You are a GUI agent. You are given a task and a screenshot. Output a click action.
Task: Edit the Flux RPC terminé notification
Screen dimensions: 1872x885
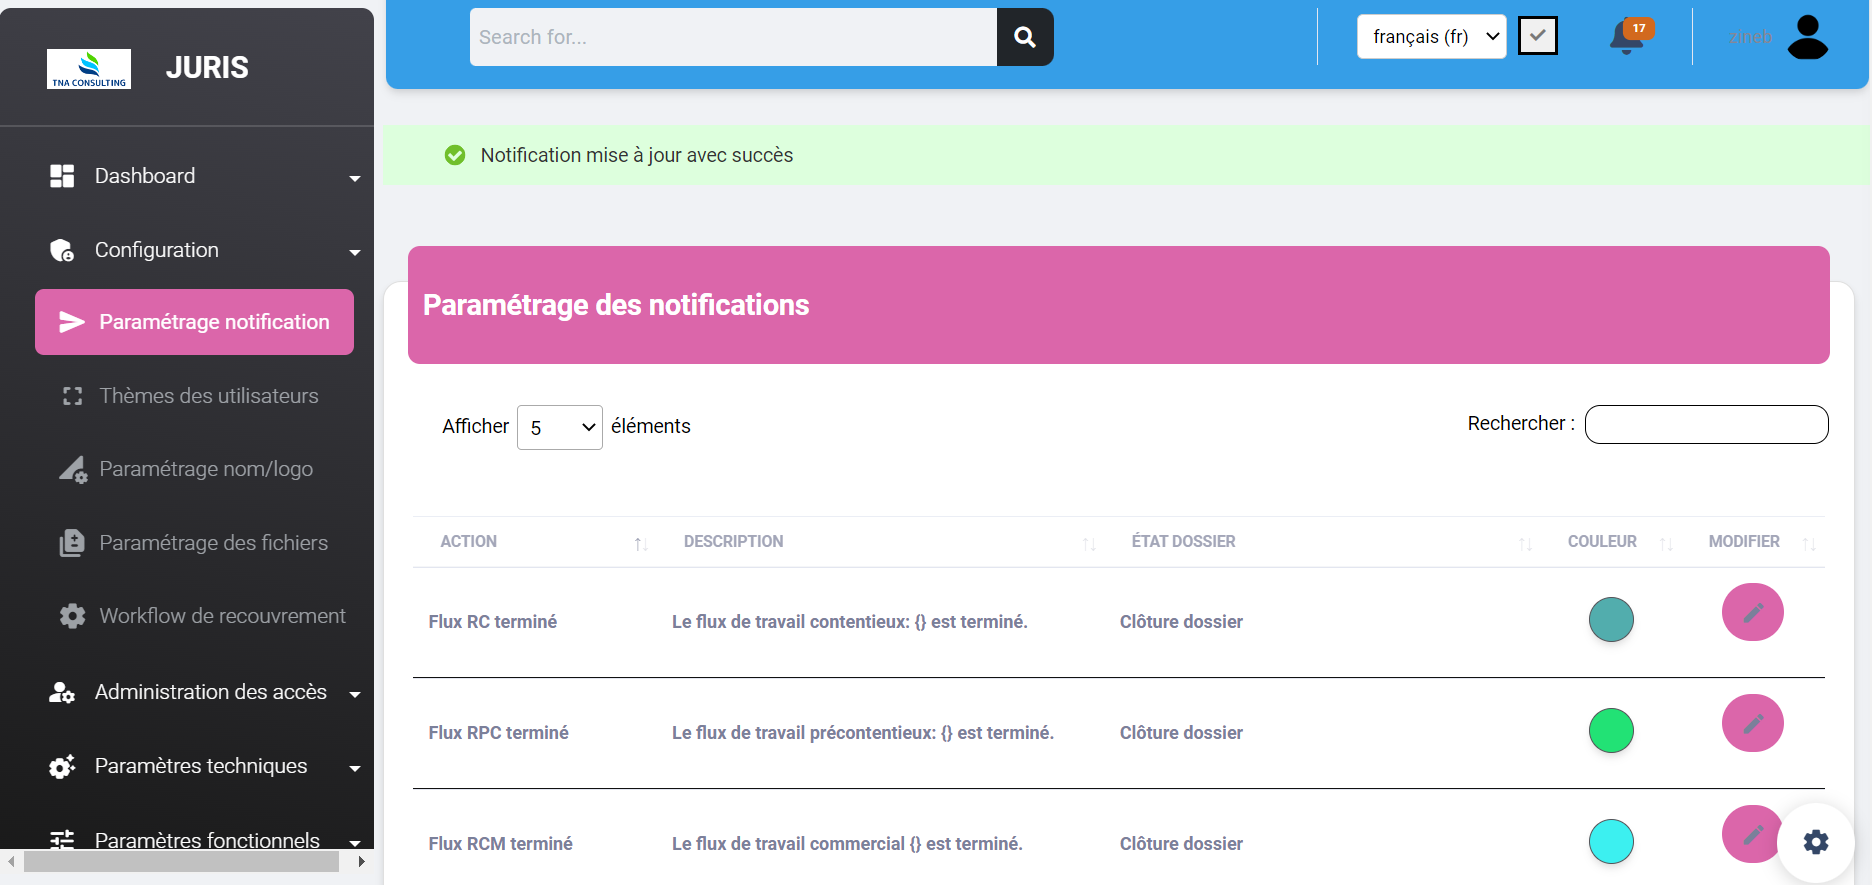point(1752,723)
